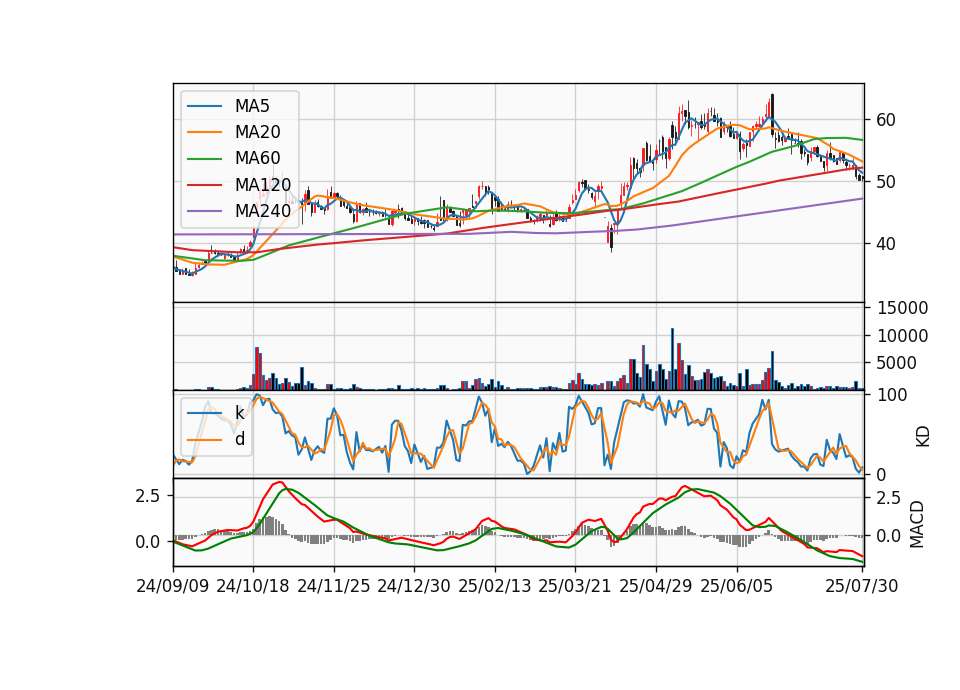Click the date label 25/06/05
This screenshot has width=960, height=690.
click(x=737, y=586)
